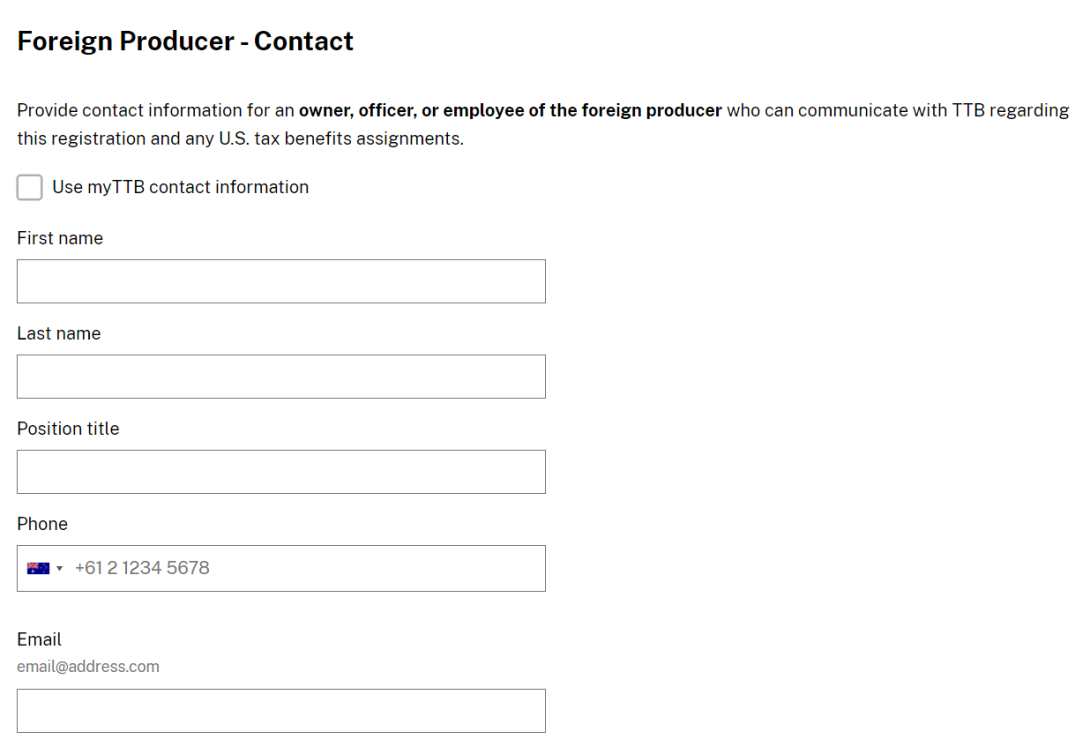Click the 'Position title' field label

coord(68,428)
